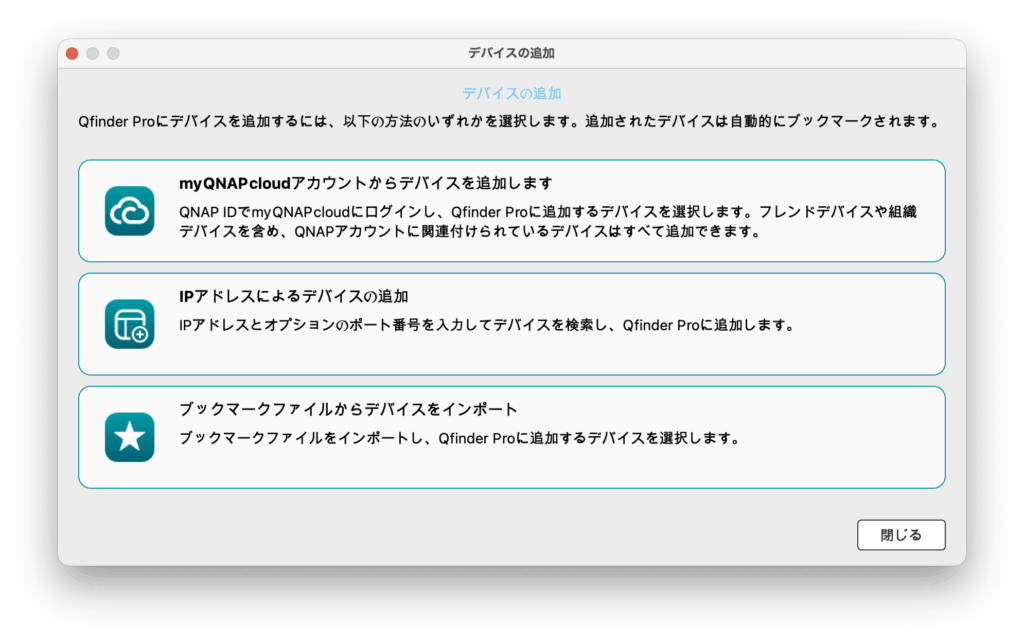Select 'myQNAPcloudアカウントからデバイスを追加します' heading
Screen dimensions: 1024x642
pyautogui.click(x=366, y=184)
